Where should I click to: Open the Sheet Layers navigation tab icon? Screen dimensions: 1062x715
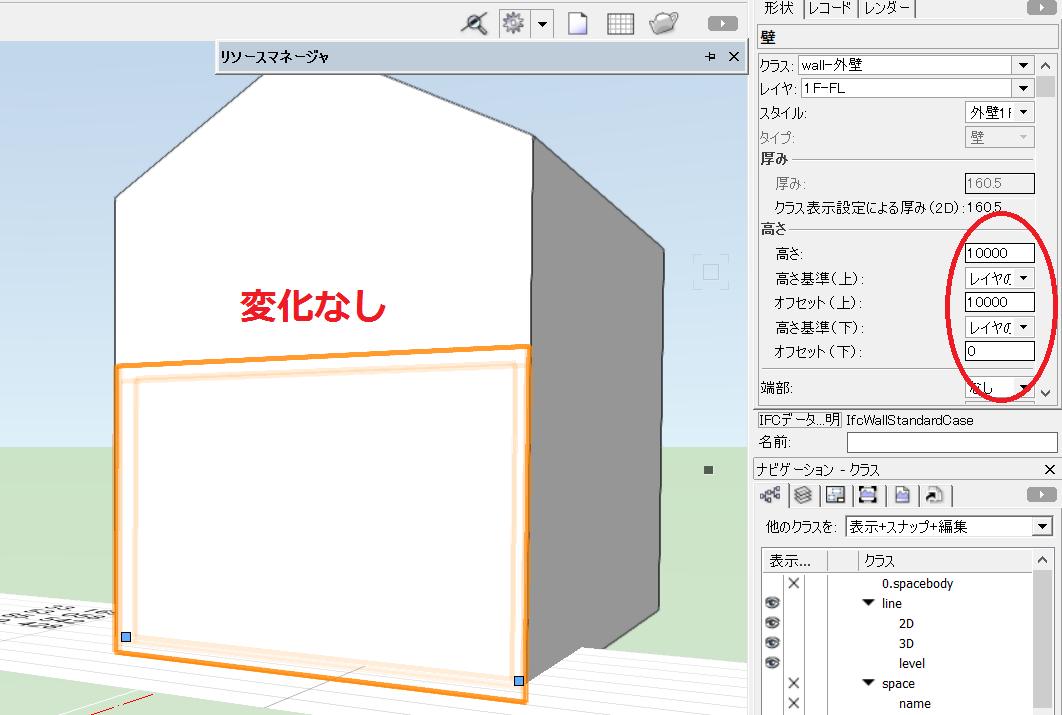pos(835,495)
